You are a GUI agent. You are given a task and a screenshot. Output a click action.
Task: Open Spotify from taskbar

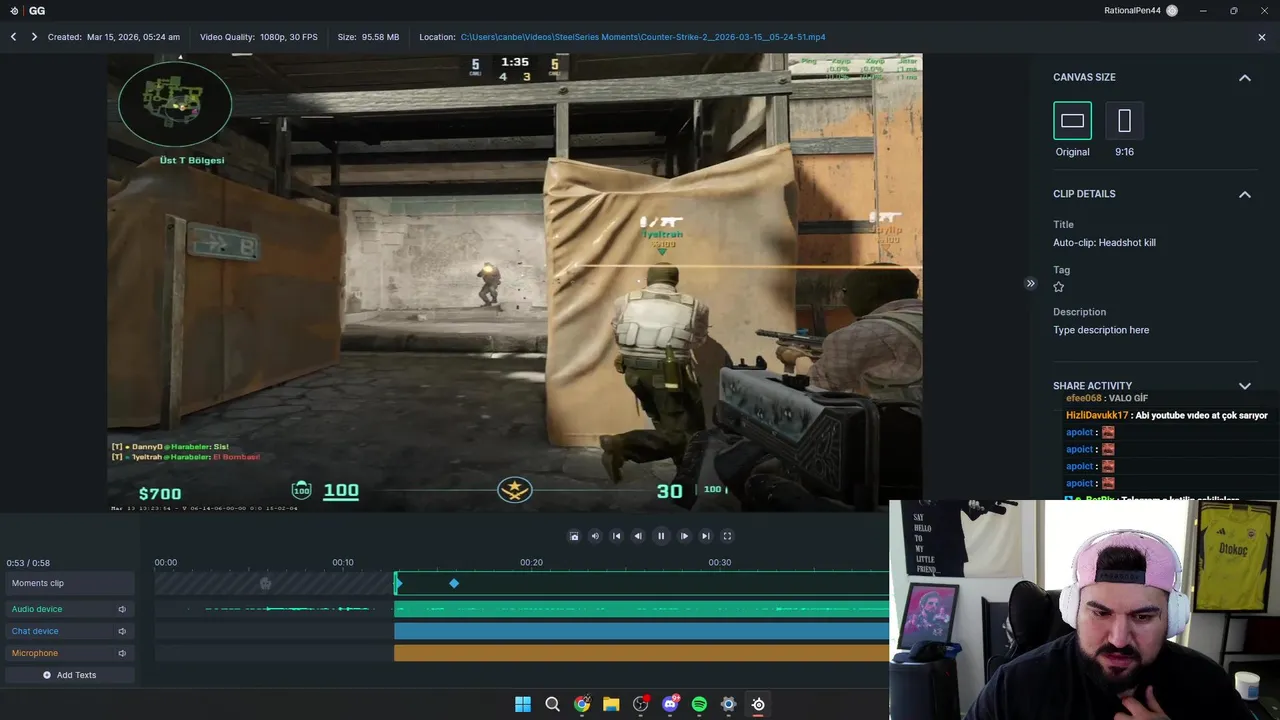[699, 704]
